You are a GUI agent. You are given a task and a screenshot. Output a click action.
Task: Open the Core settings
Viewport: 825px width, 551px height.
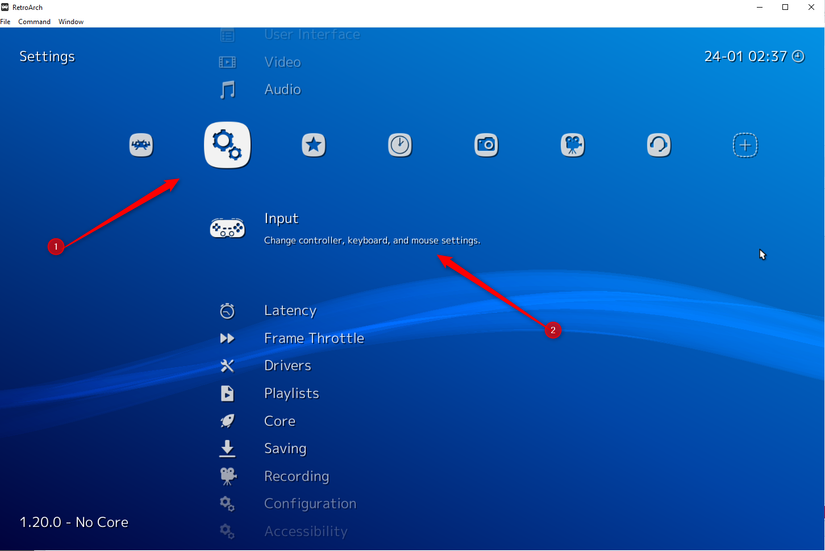coord(280,421)
